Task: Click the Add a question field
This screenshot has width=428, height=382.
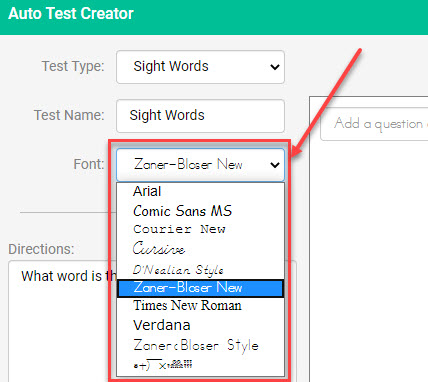Action: point(374,124)
